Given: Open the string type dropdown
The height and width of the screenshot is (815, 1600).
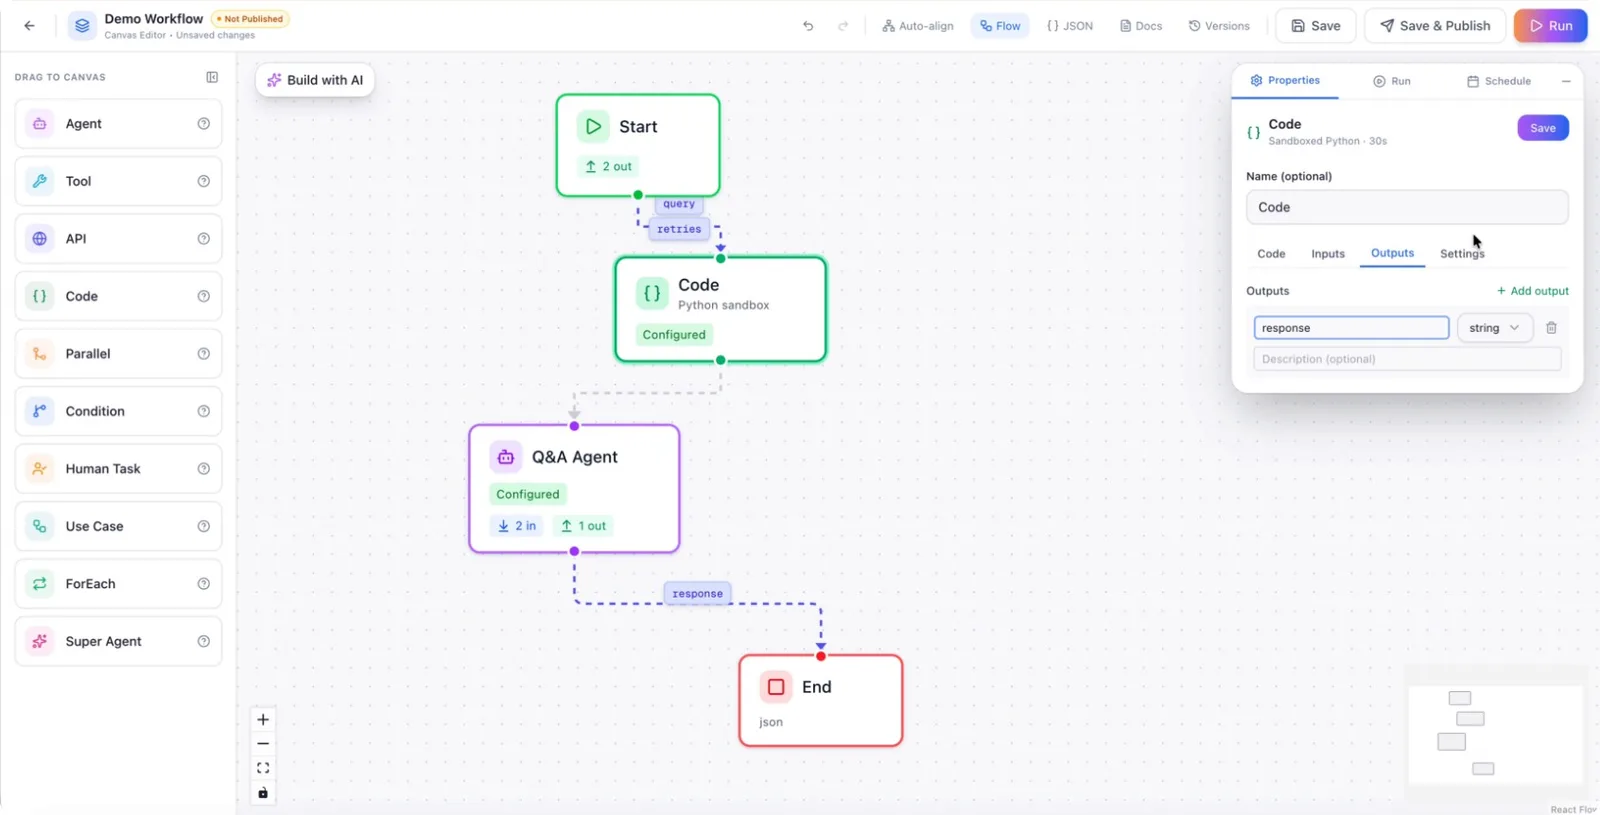Looking at the screenshot, I should [x=1494, y=328].
